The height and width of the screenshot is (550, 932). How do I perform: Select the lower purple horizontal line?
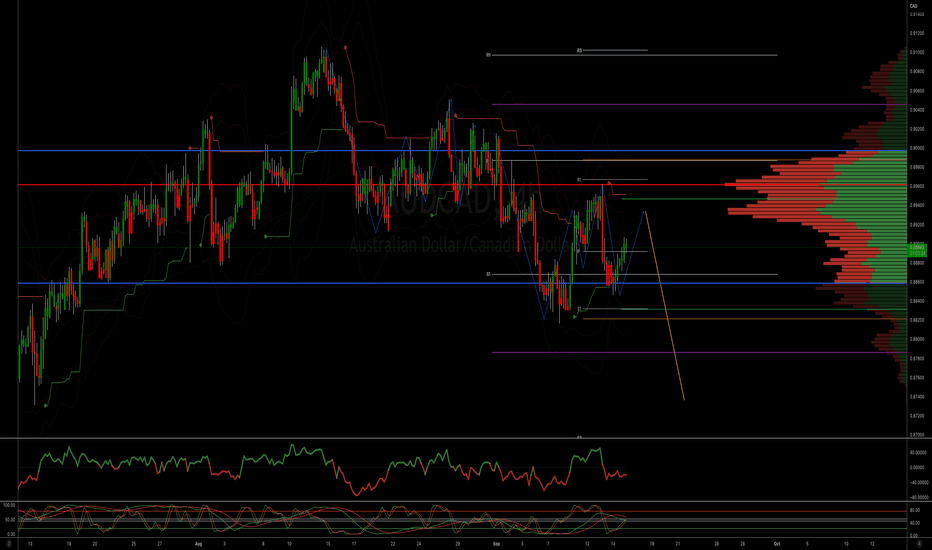point(699,353)
